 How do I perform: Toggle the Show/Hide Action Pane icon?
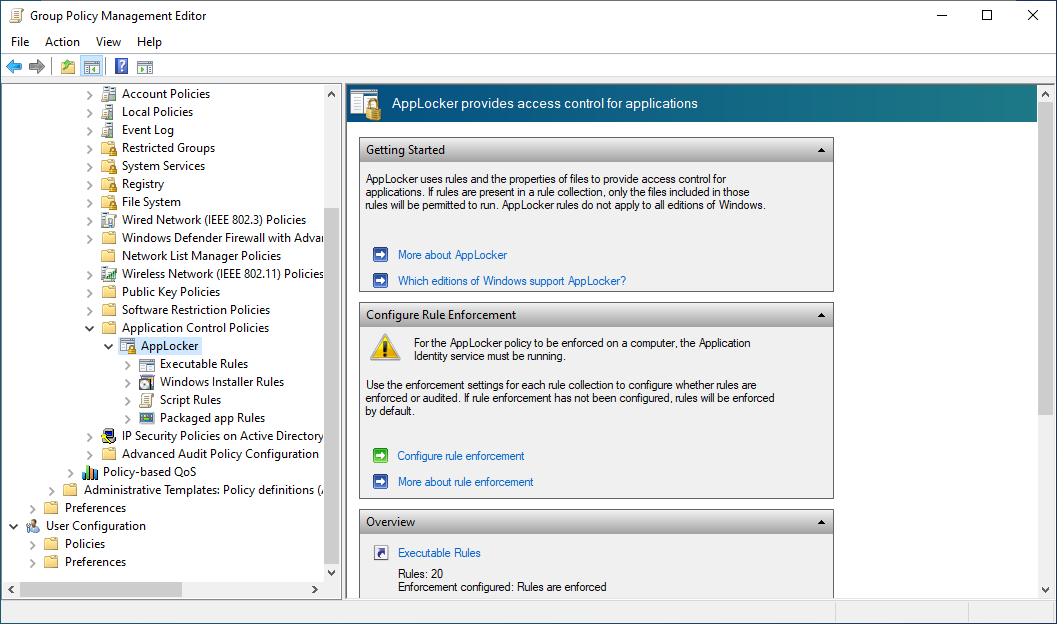(145, 66)
